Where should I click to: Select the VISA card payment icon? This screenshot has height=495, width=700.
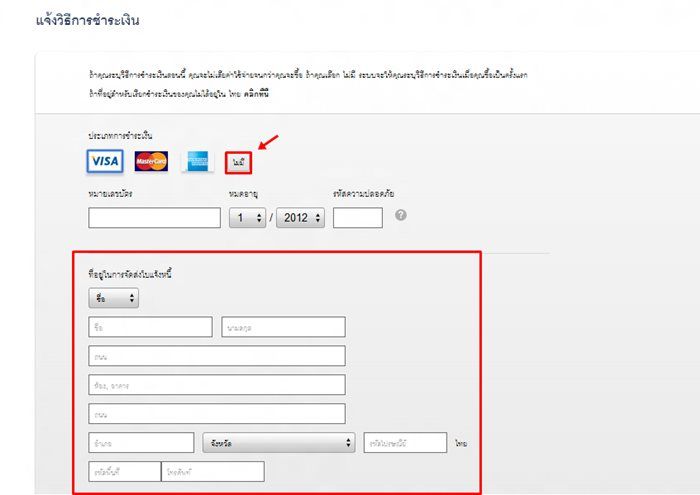click(x=105, y=161)
